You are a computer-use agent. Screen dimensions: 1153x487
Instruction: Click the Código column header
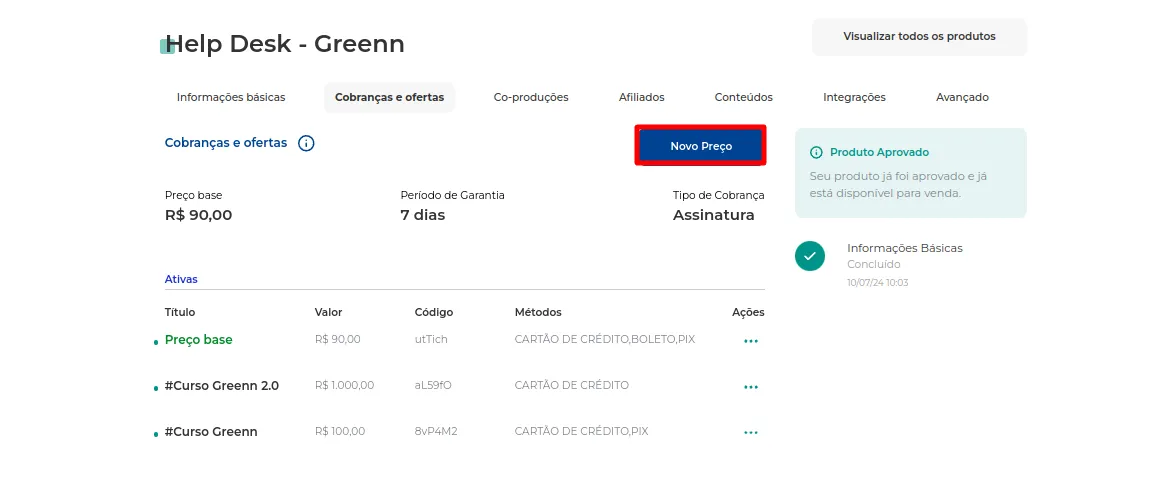point(434,312)
